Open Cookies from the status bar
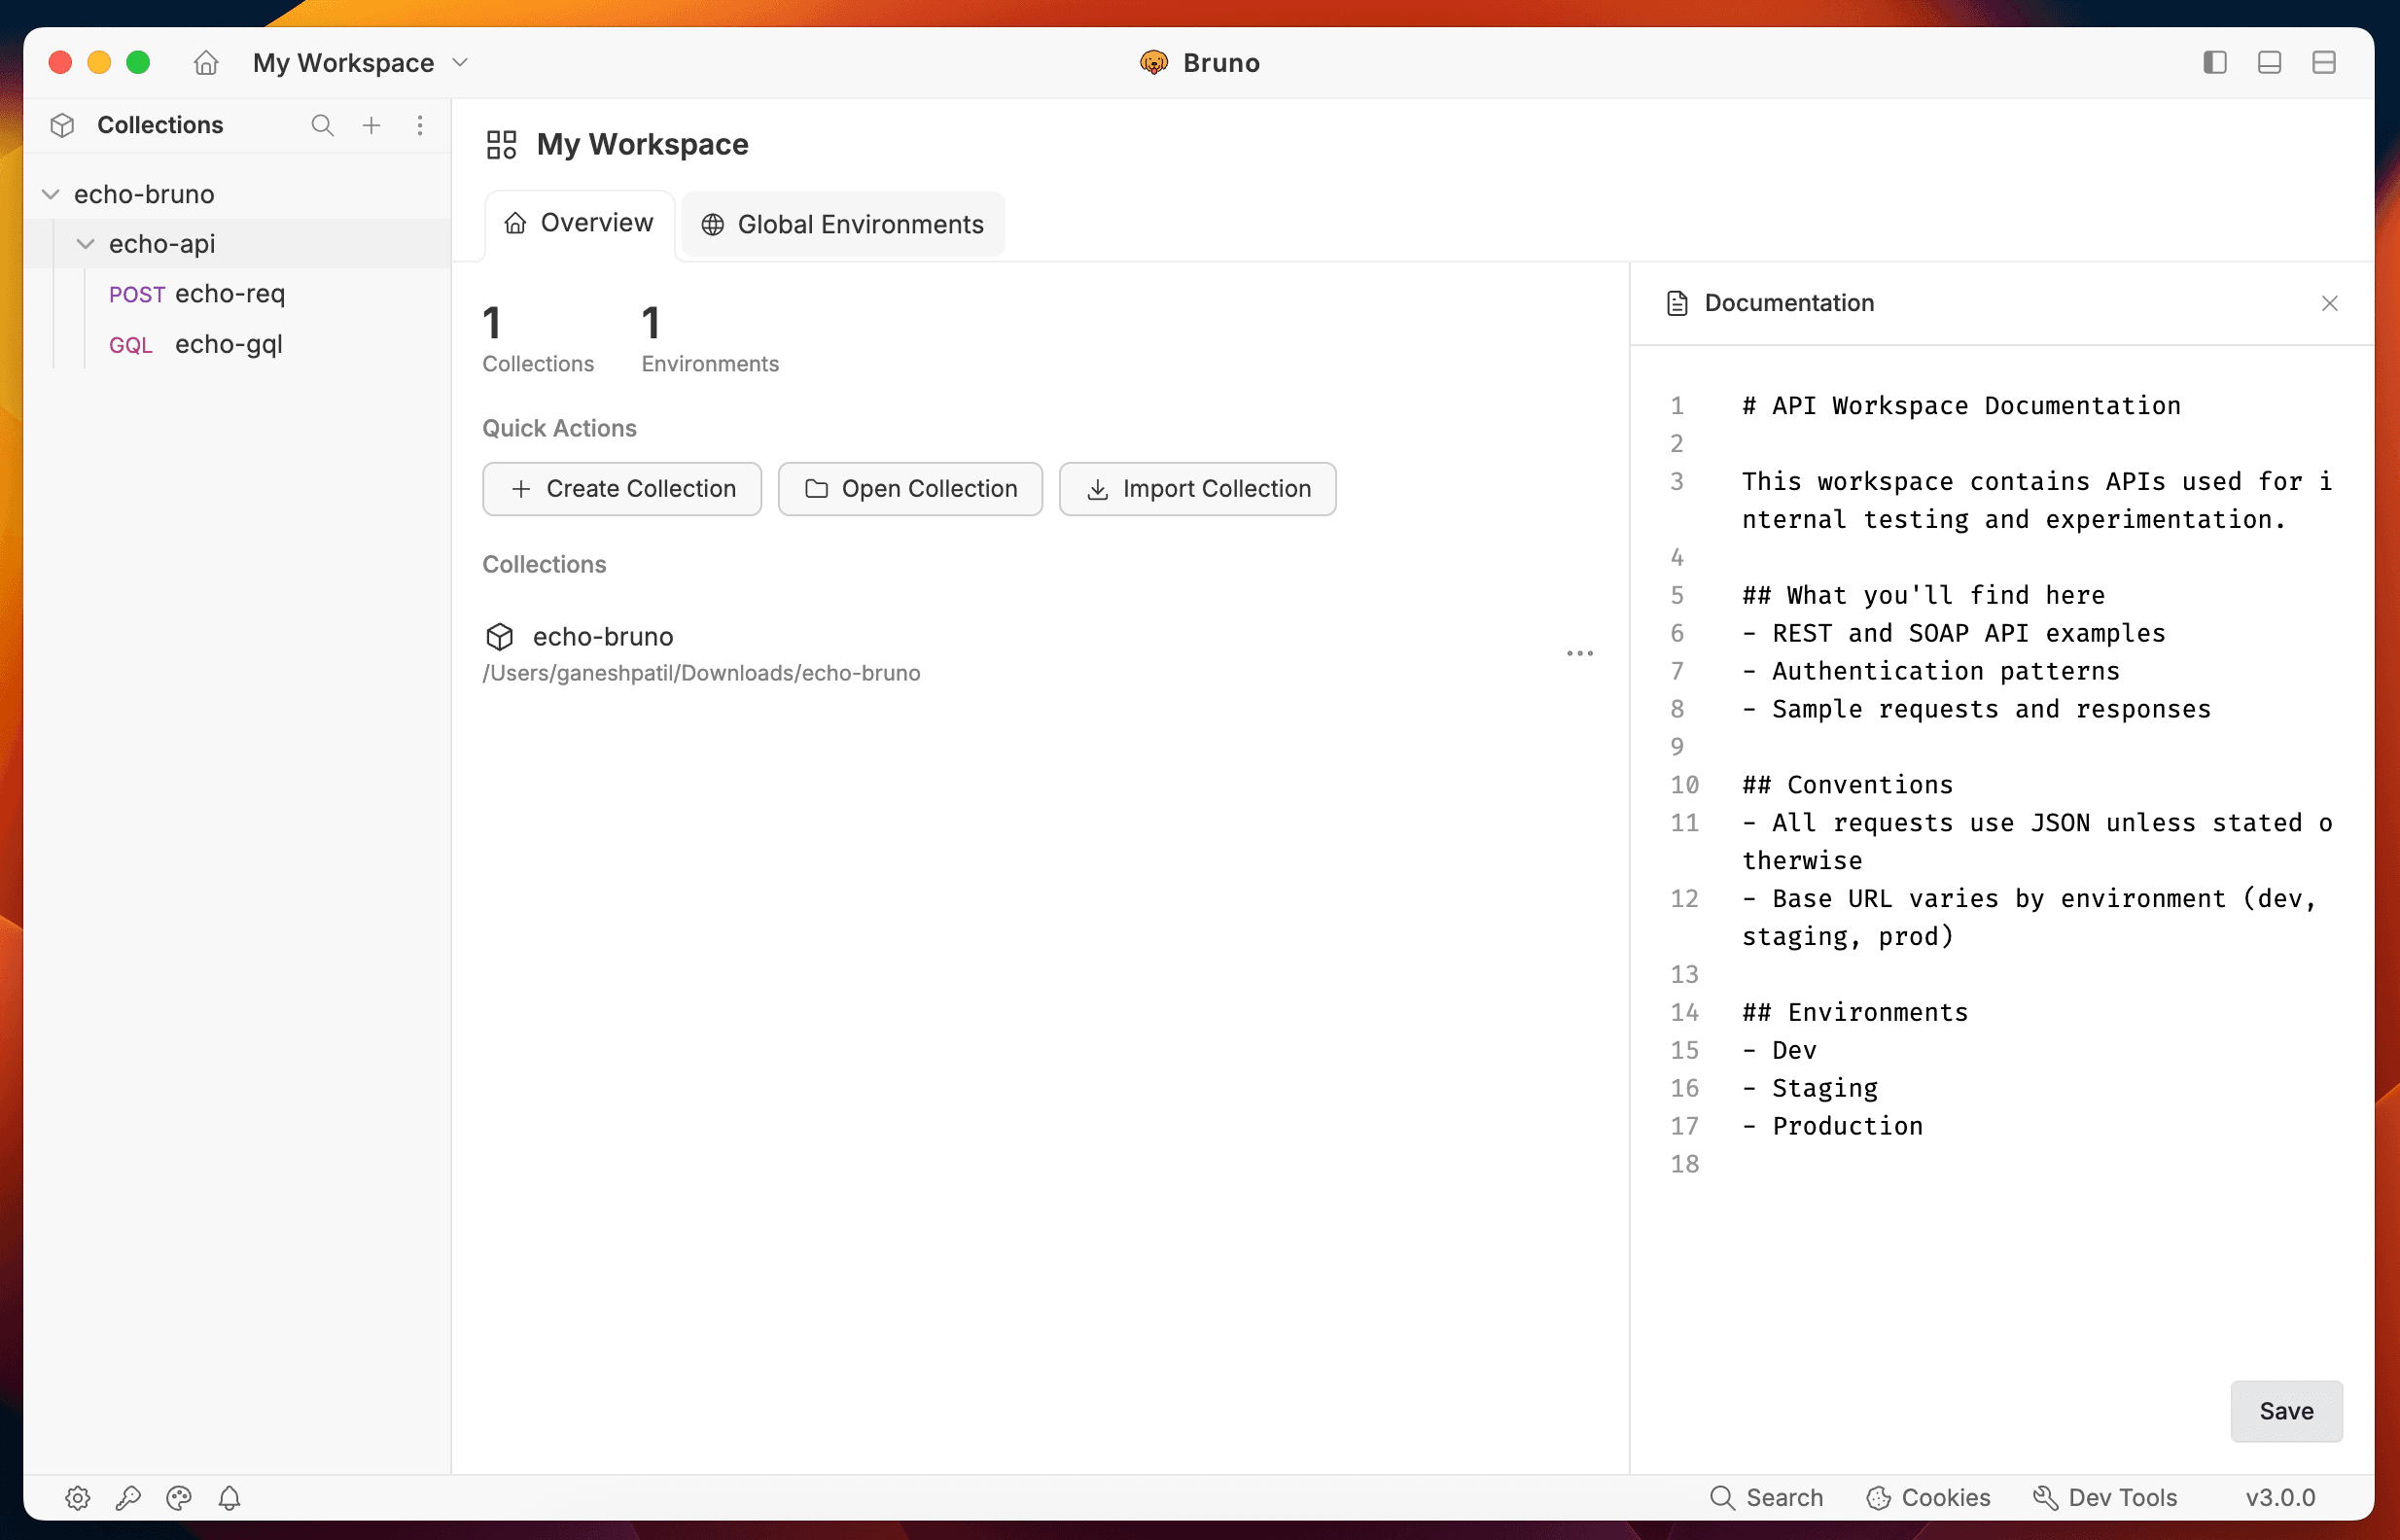2400x1540 pixels. pos(1928,1497)
